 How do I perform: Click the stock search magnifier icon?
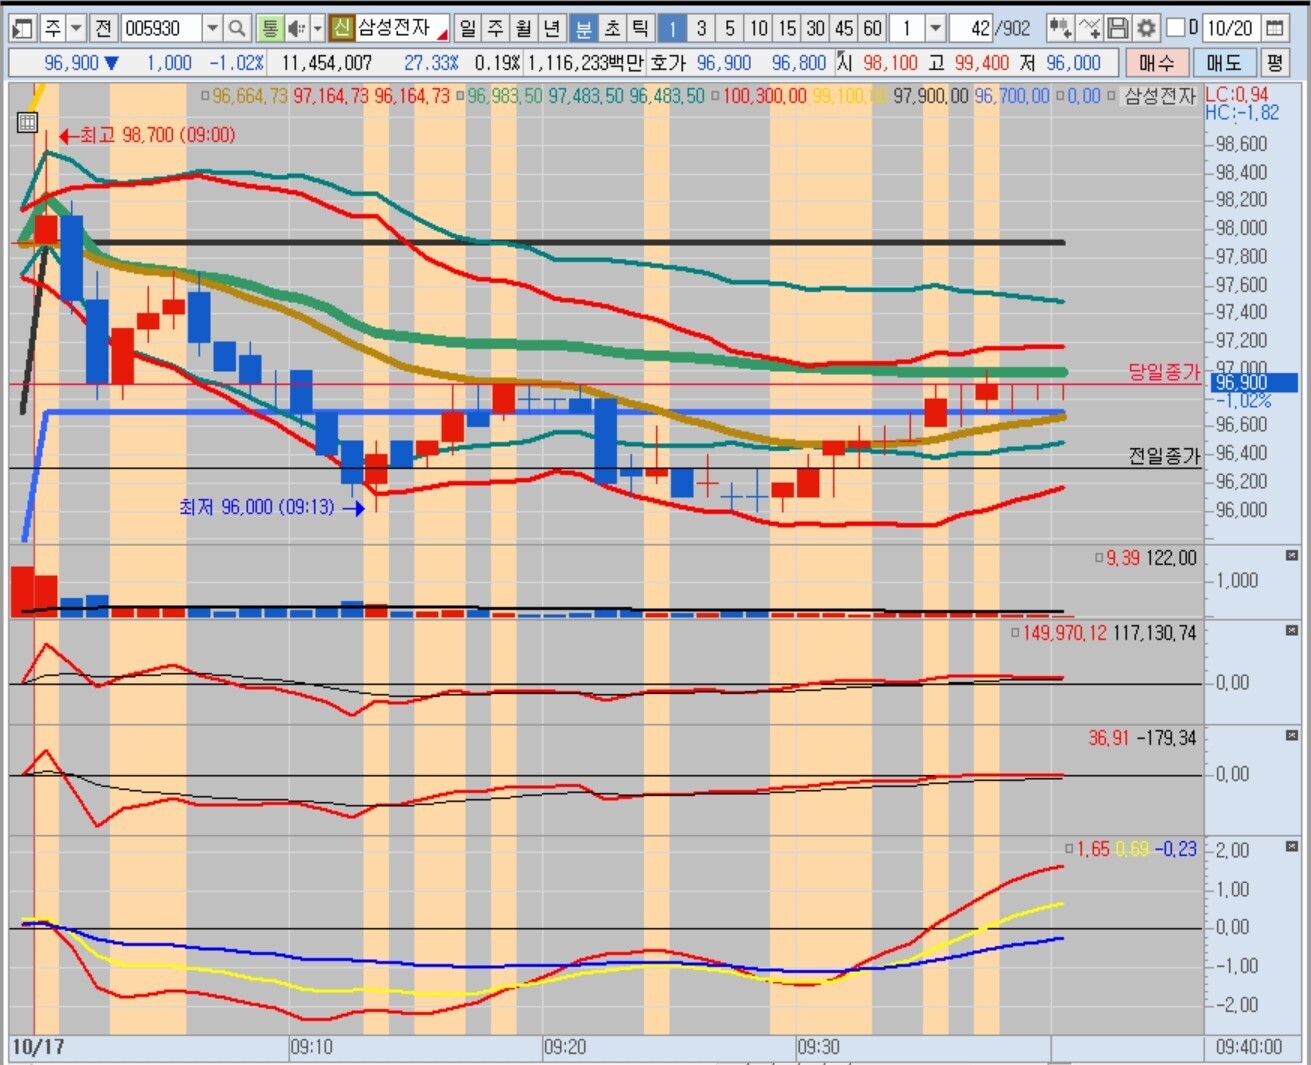(237, 28)
